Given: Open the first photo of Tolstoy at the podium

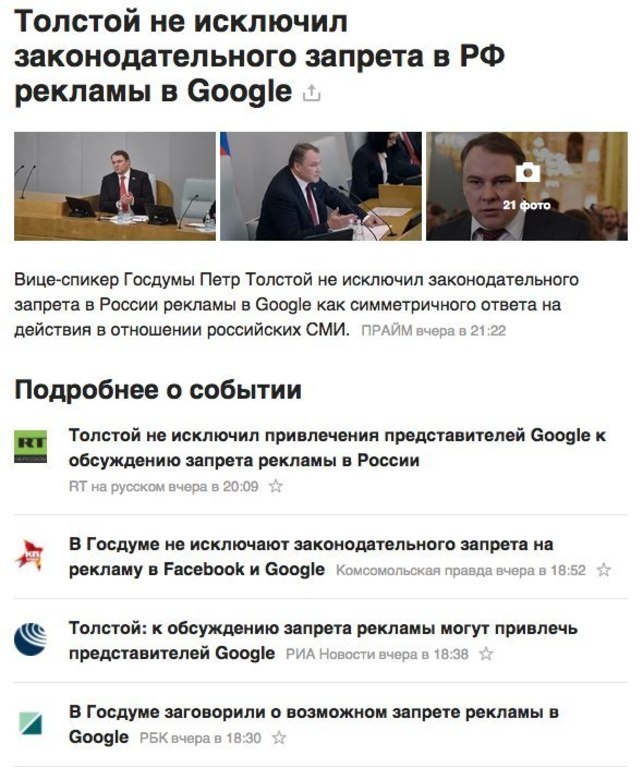Looking at the screenshot, I should point(115,186).
